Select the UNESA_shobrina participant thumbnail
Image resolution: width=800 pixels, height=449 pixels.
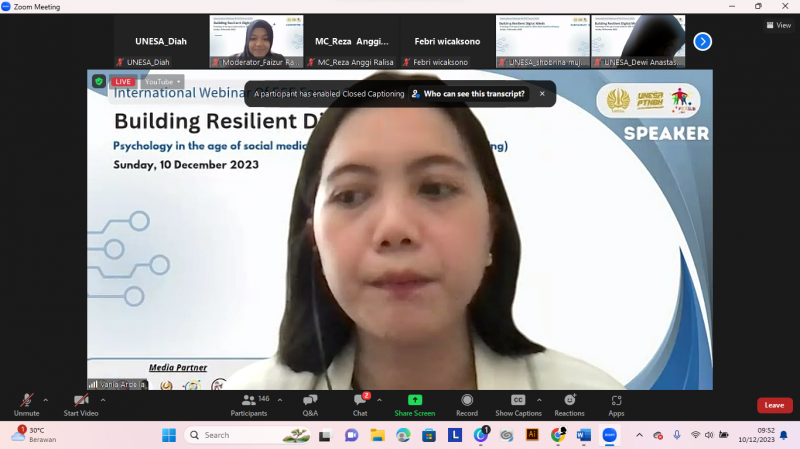542,41
